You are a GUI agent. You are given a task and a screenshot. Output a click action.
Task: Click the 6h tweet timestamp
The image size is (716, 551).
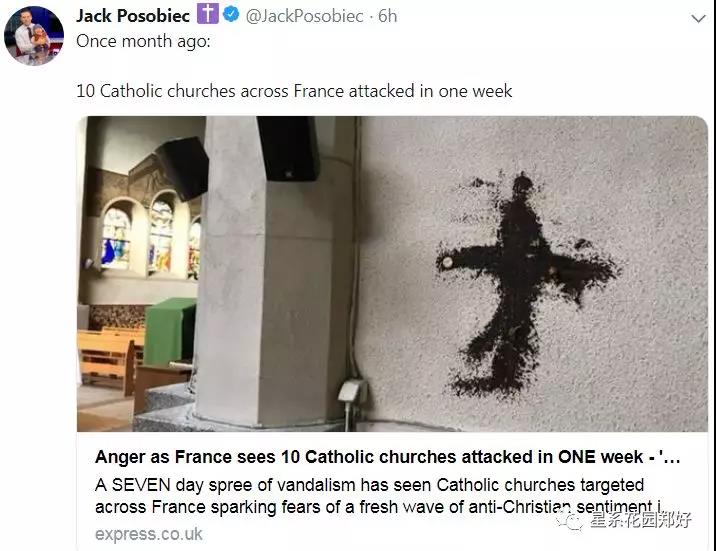(388, 16)
